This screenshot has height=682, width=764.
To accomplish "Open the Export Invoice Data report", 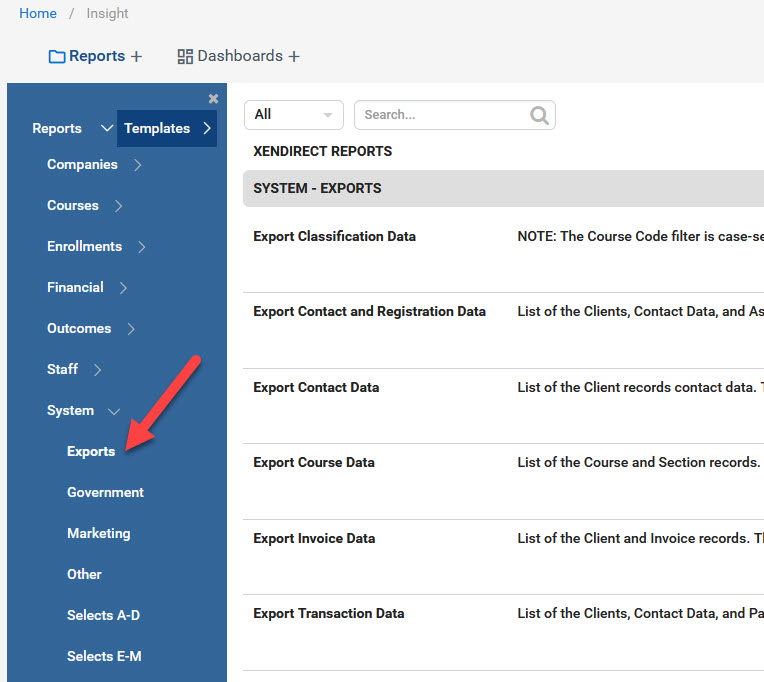I will [x=314, y=539].
